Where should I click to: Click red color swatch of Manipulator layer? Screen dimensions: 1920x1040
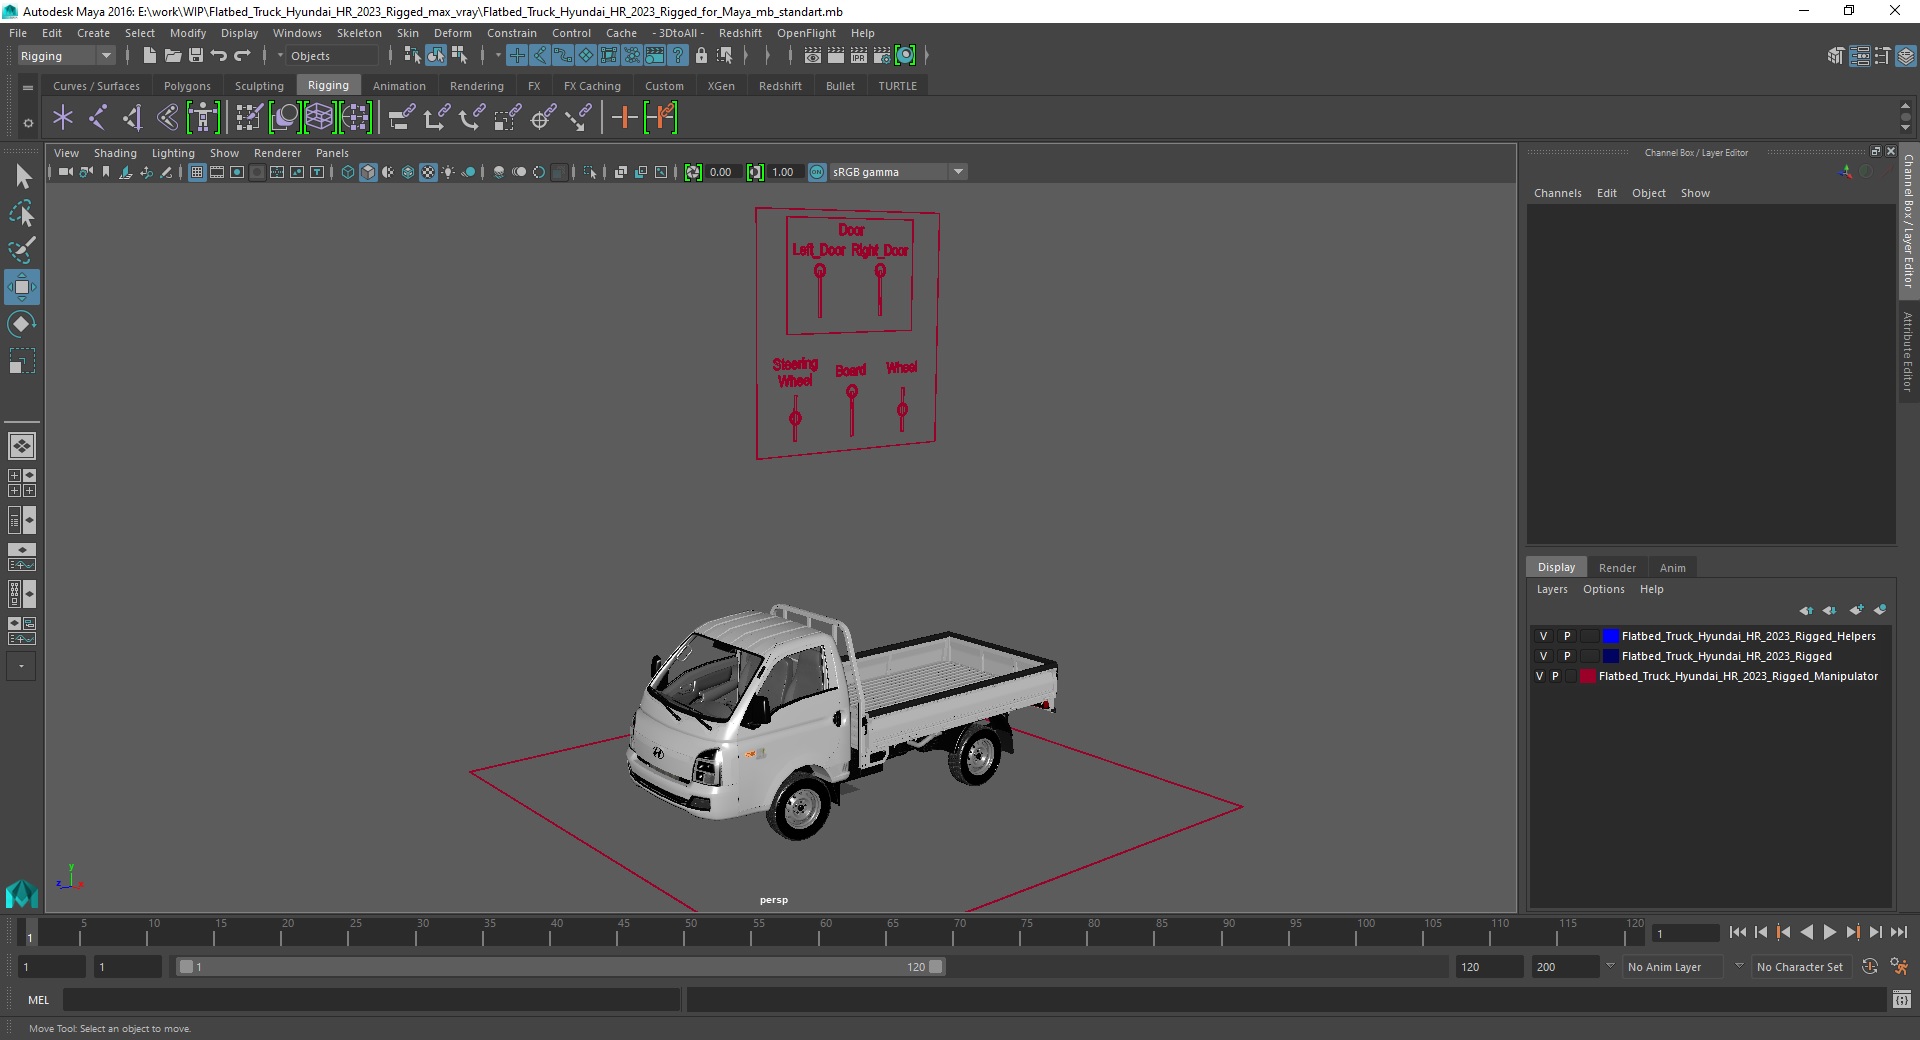(x=1587, y=676)
